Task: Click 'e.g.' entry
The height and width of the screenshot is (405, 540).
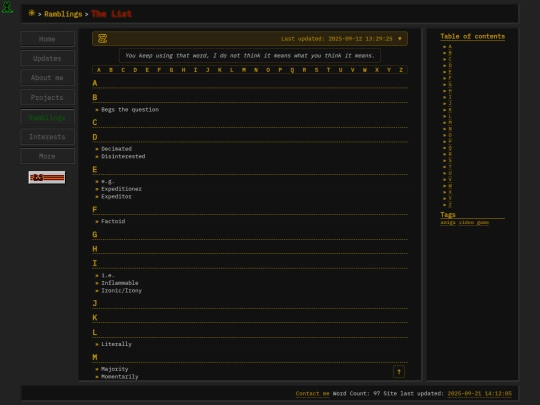Action: tap(107, 181)
